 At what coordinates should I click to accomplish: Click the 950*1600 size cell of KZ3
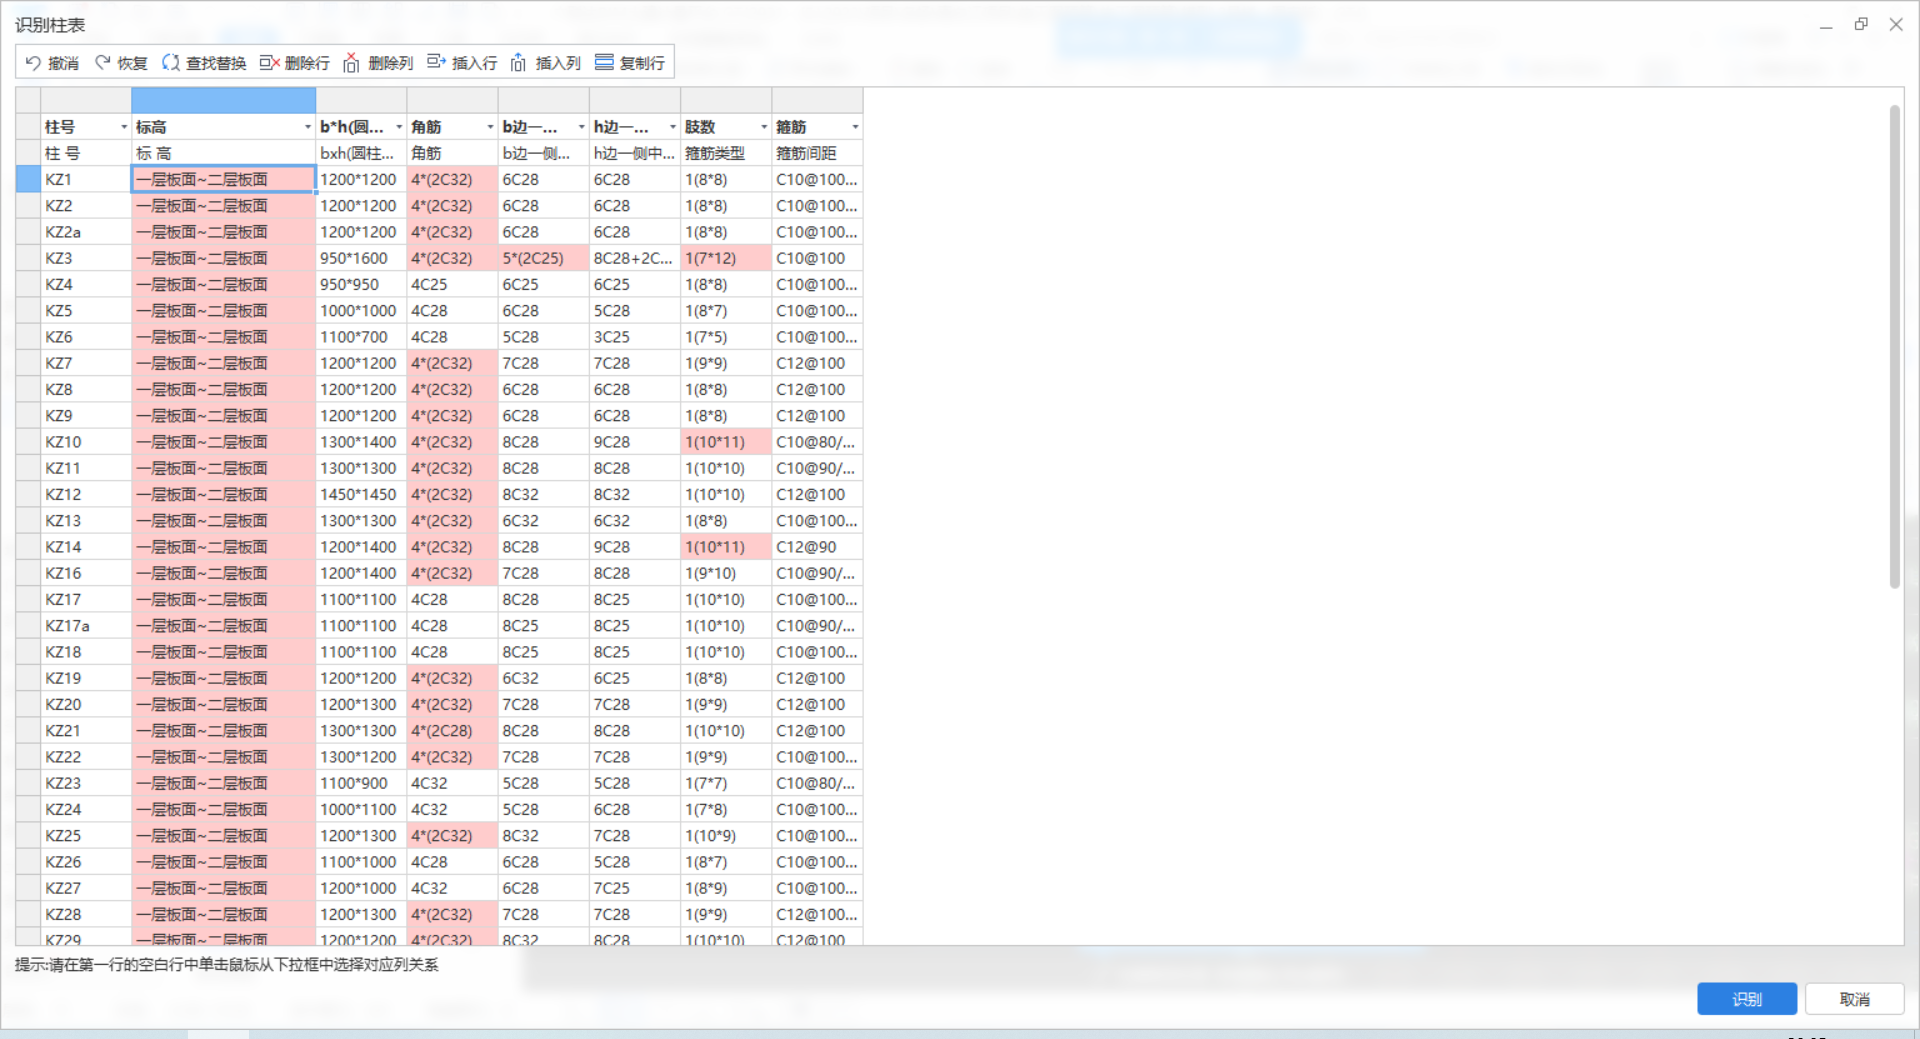click(x=361, y=258)
